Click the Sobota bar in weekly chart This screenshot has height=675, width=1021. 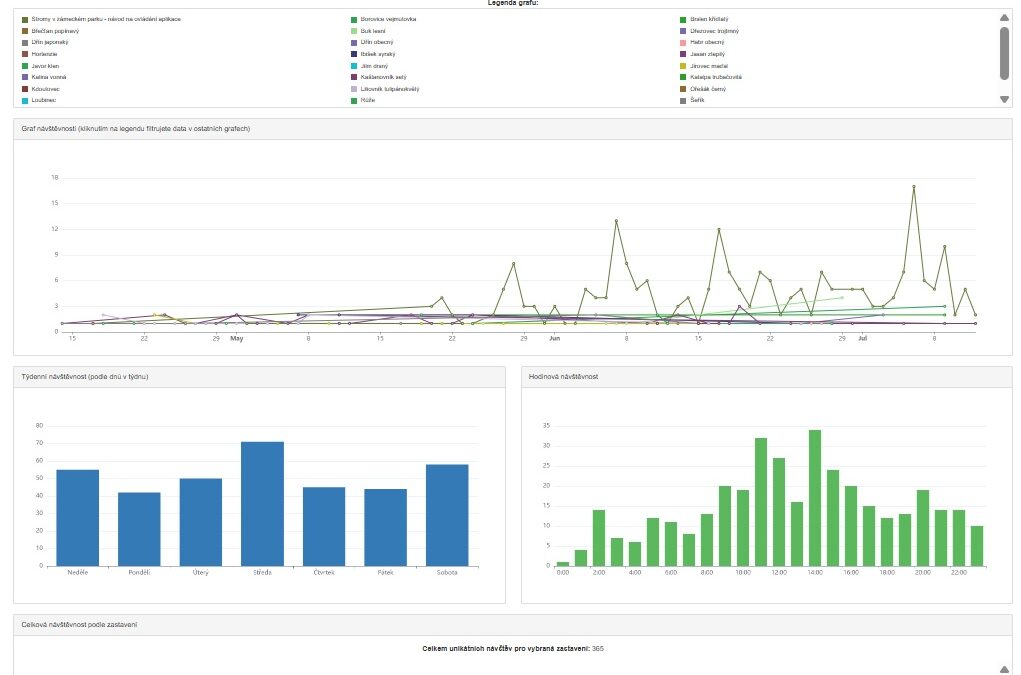(x=447, y=515)
